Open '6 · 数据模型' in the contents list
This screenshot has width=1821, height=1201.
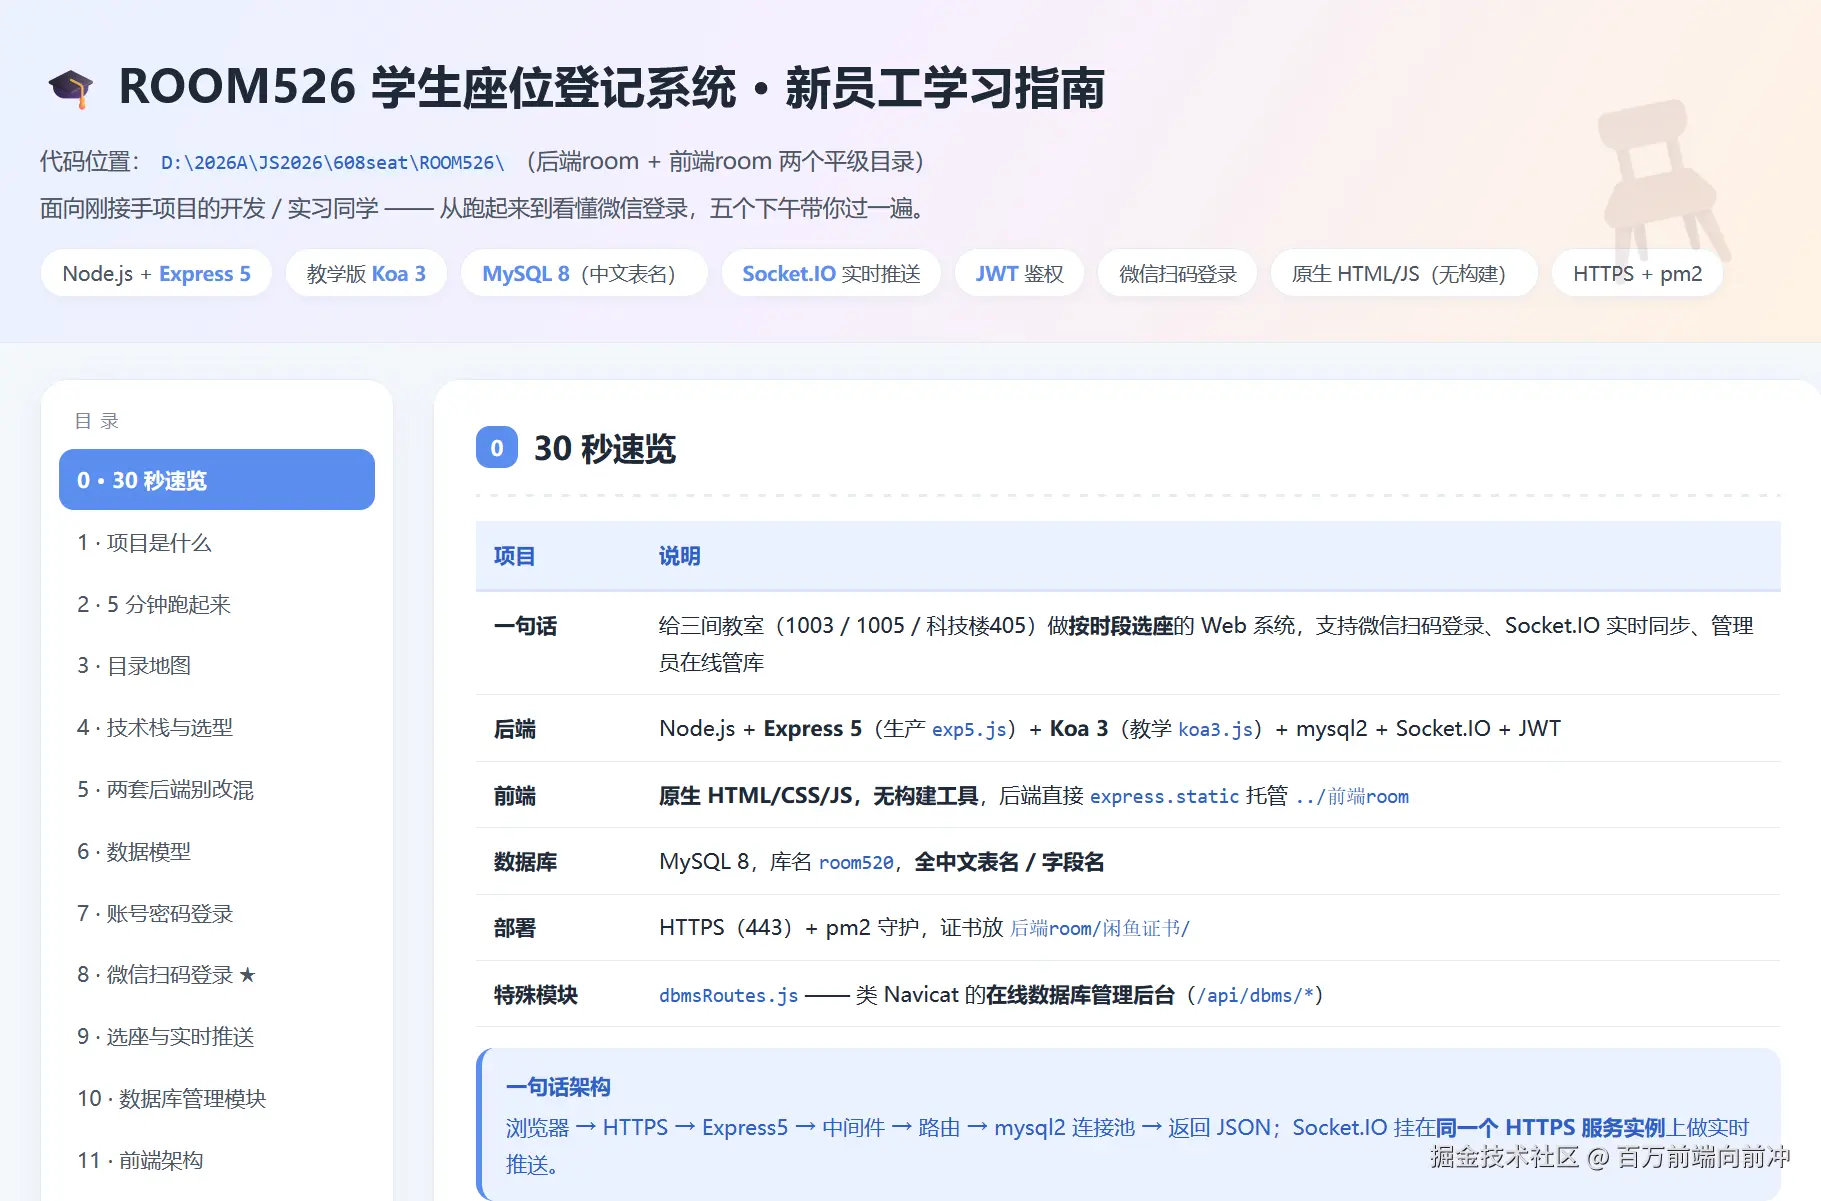pos(217,852)
